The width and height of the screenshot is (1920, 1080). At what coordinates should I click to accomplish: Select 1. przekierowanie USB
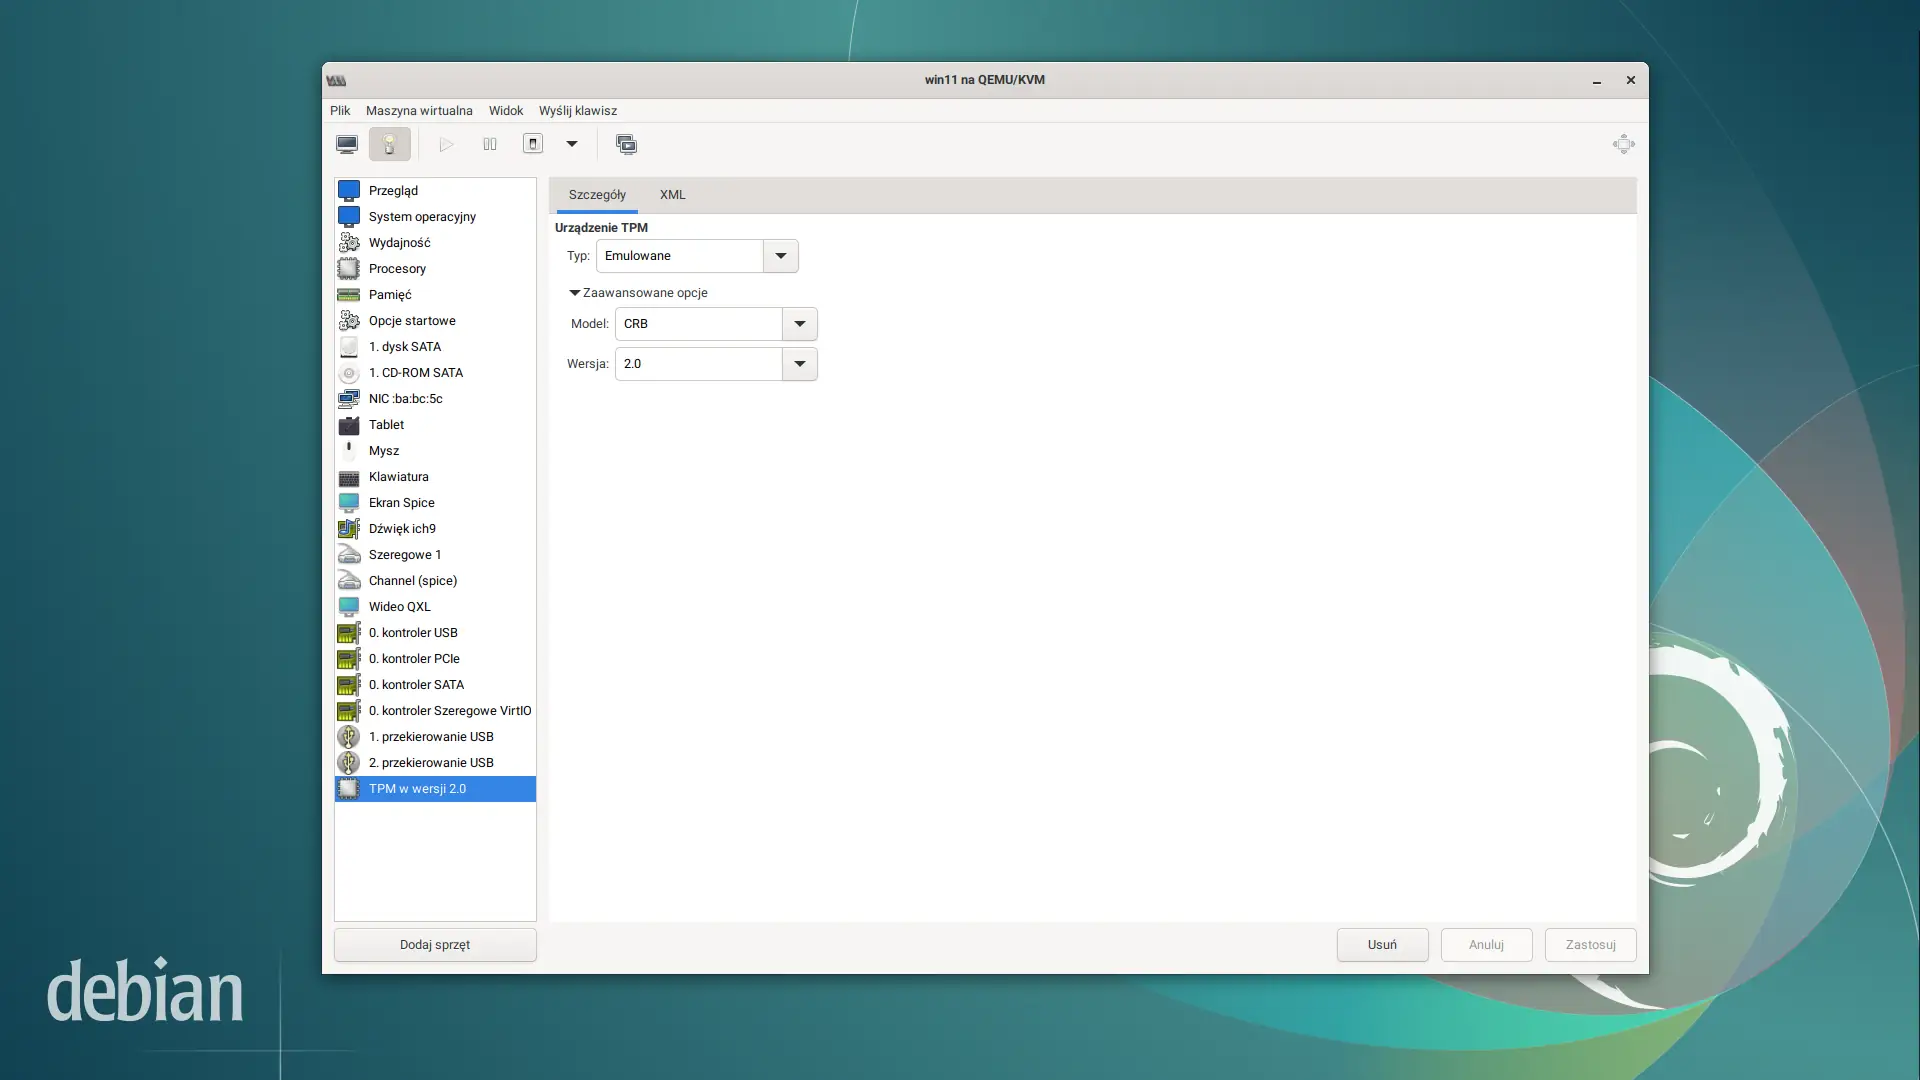point(435,736)
